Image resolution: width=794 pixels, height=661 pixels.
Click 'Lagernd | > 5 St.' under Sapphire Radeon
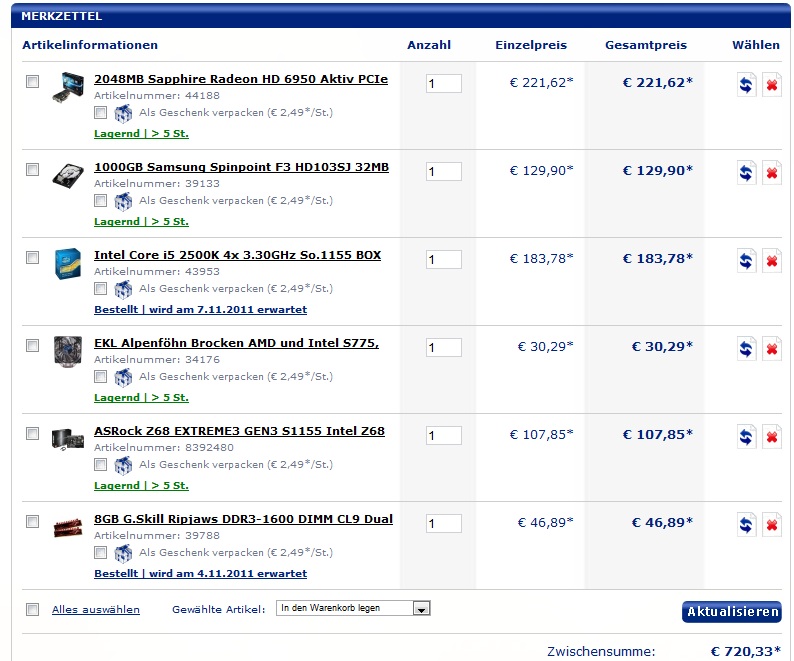pyautogui.click(x=141, y=134)
